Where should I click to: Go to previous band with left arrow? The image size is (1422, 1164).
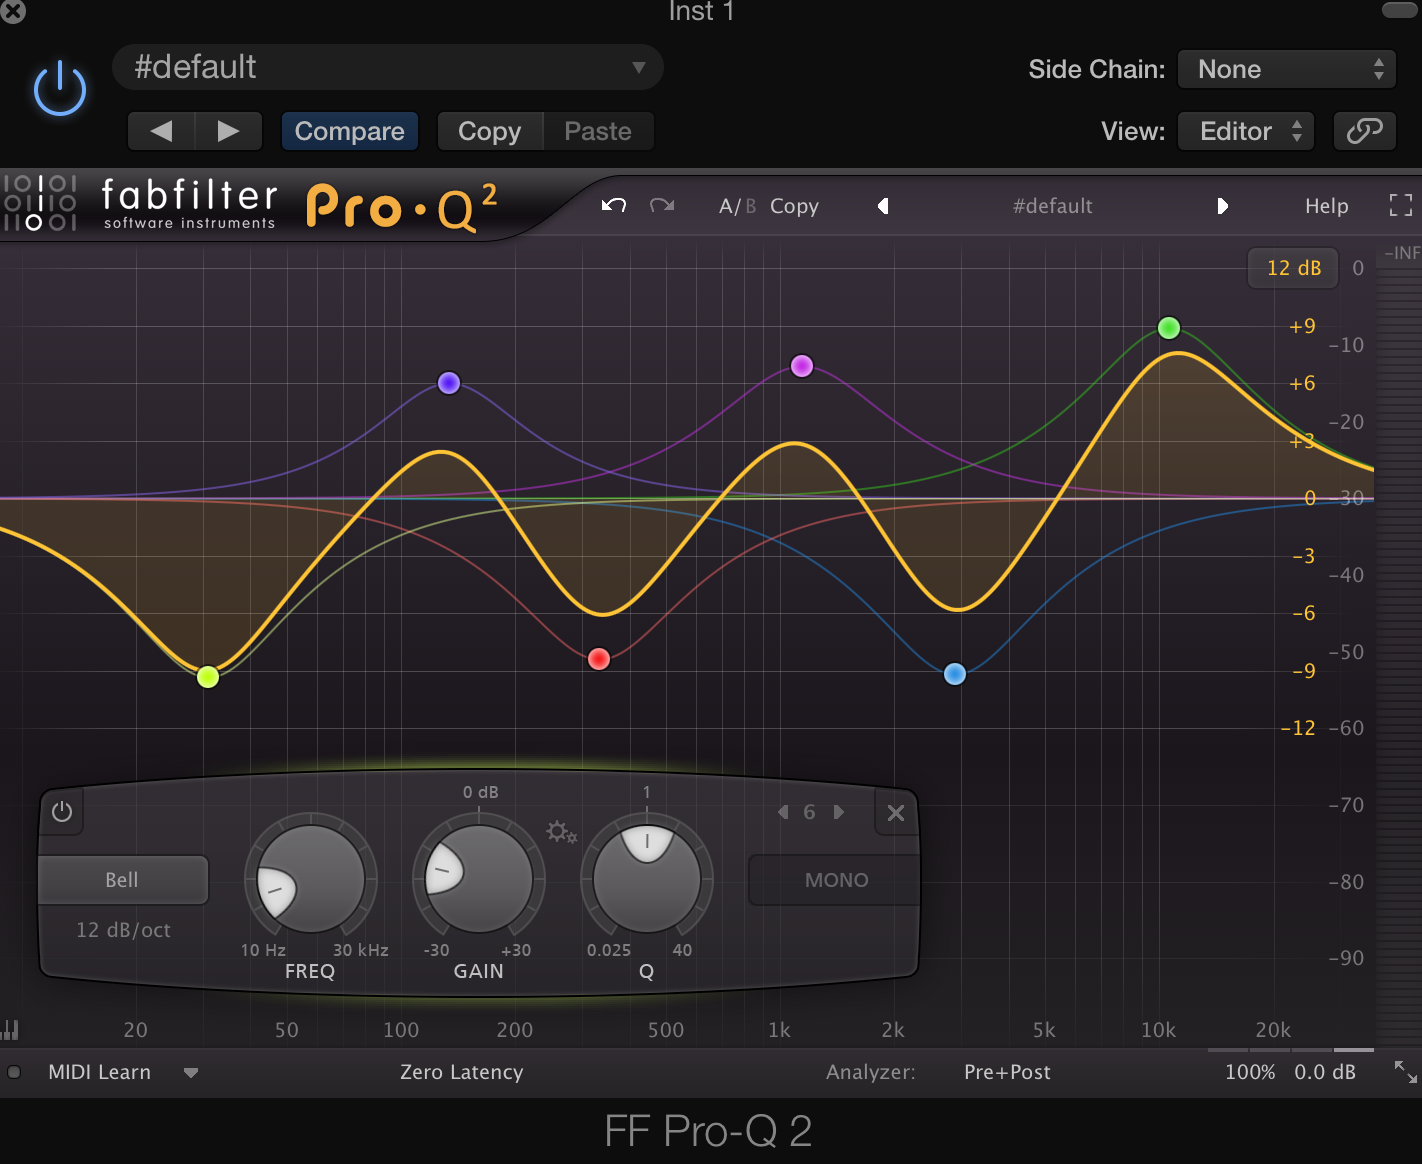783,812
